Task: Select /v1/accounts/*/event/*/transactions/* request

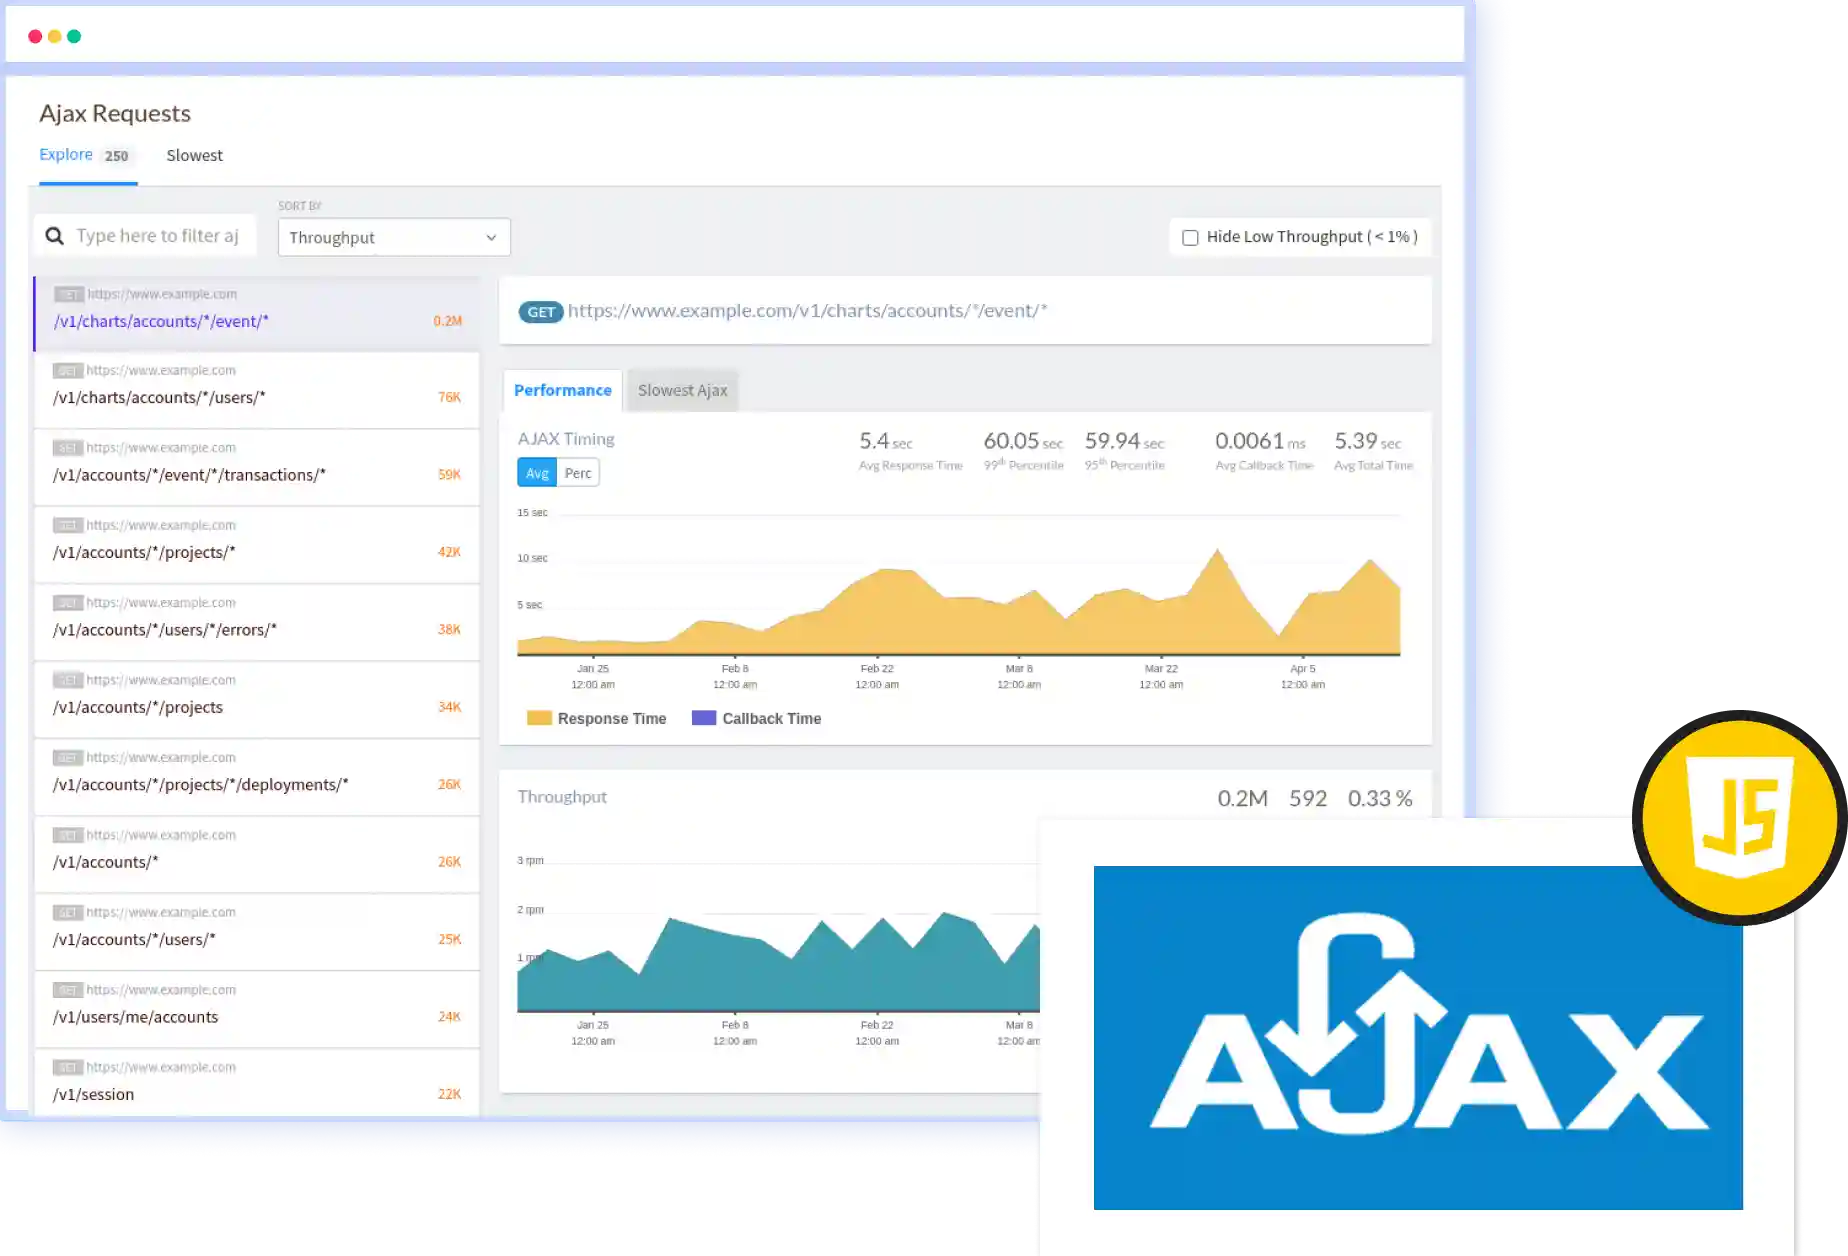Action: pos(257,467)
